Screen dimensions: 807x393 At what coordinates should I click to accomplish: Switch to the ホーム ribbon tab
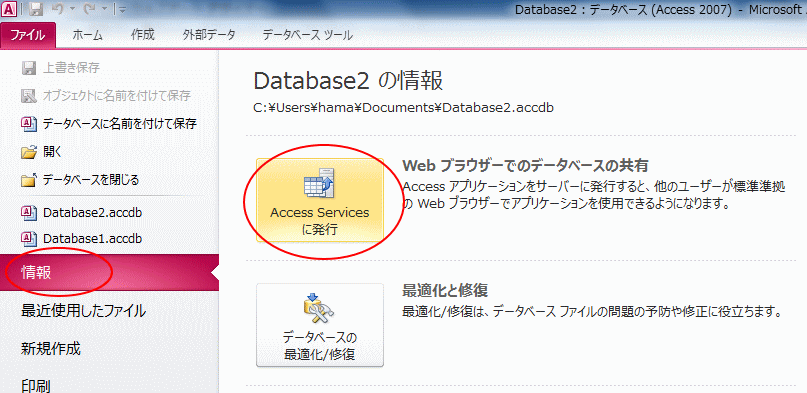[87, 35]
